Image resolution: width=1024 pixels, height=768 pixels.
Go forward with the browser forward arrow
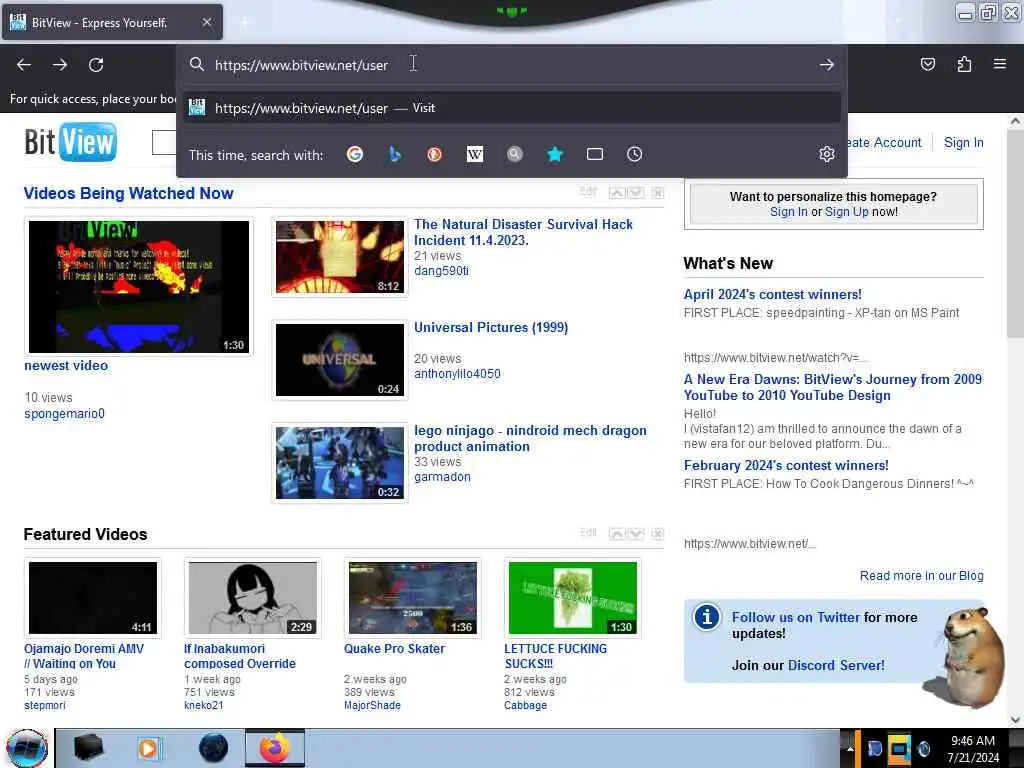(x=60, y=65)
